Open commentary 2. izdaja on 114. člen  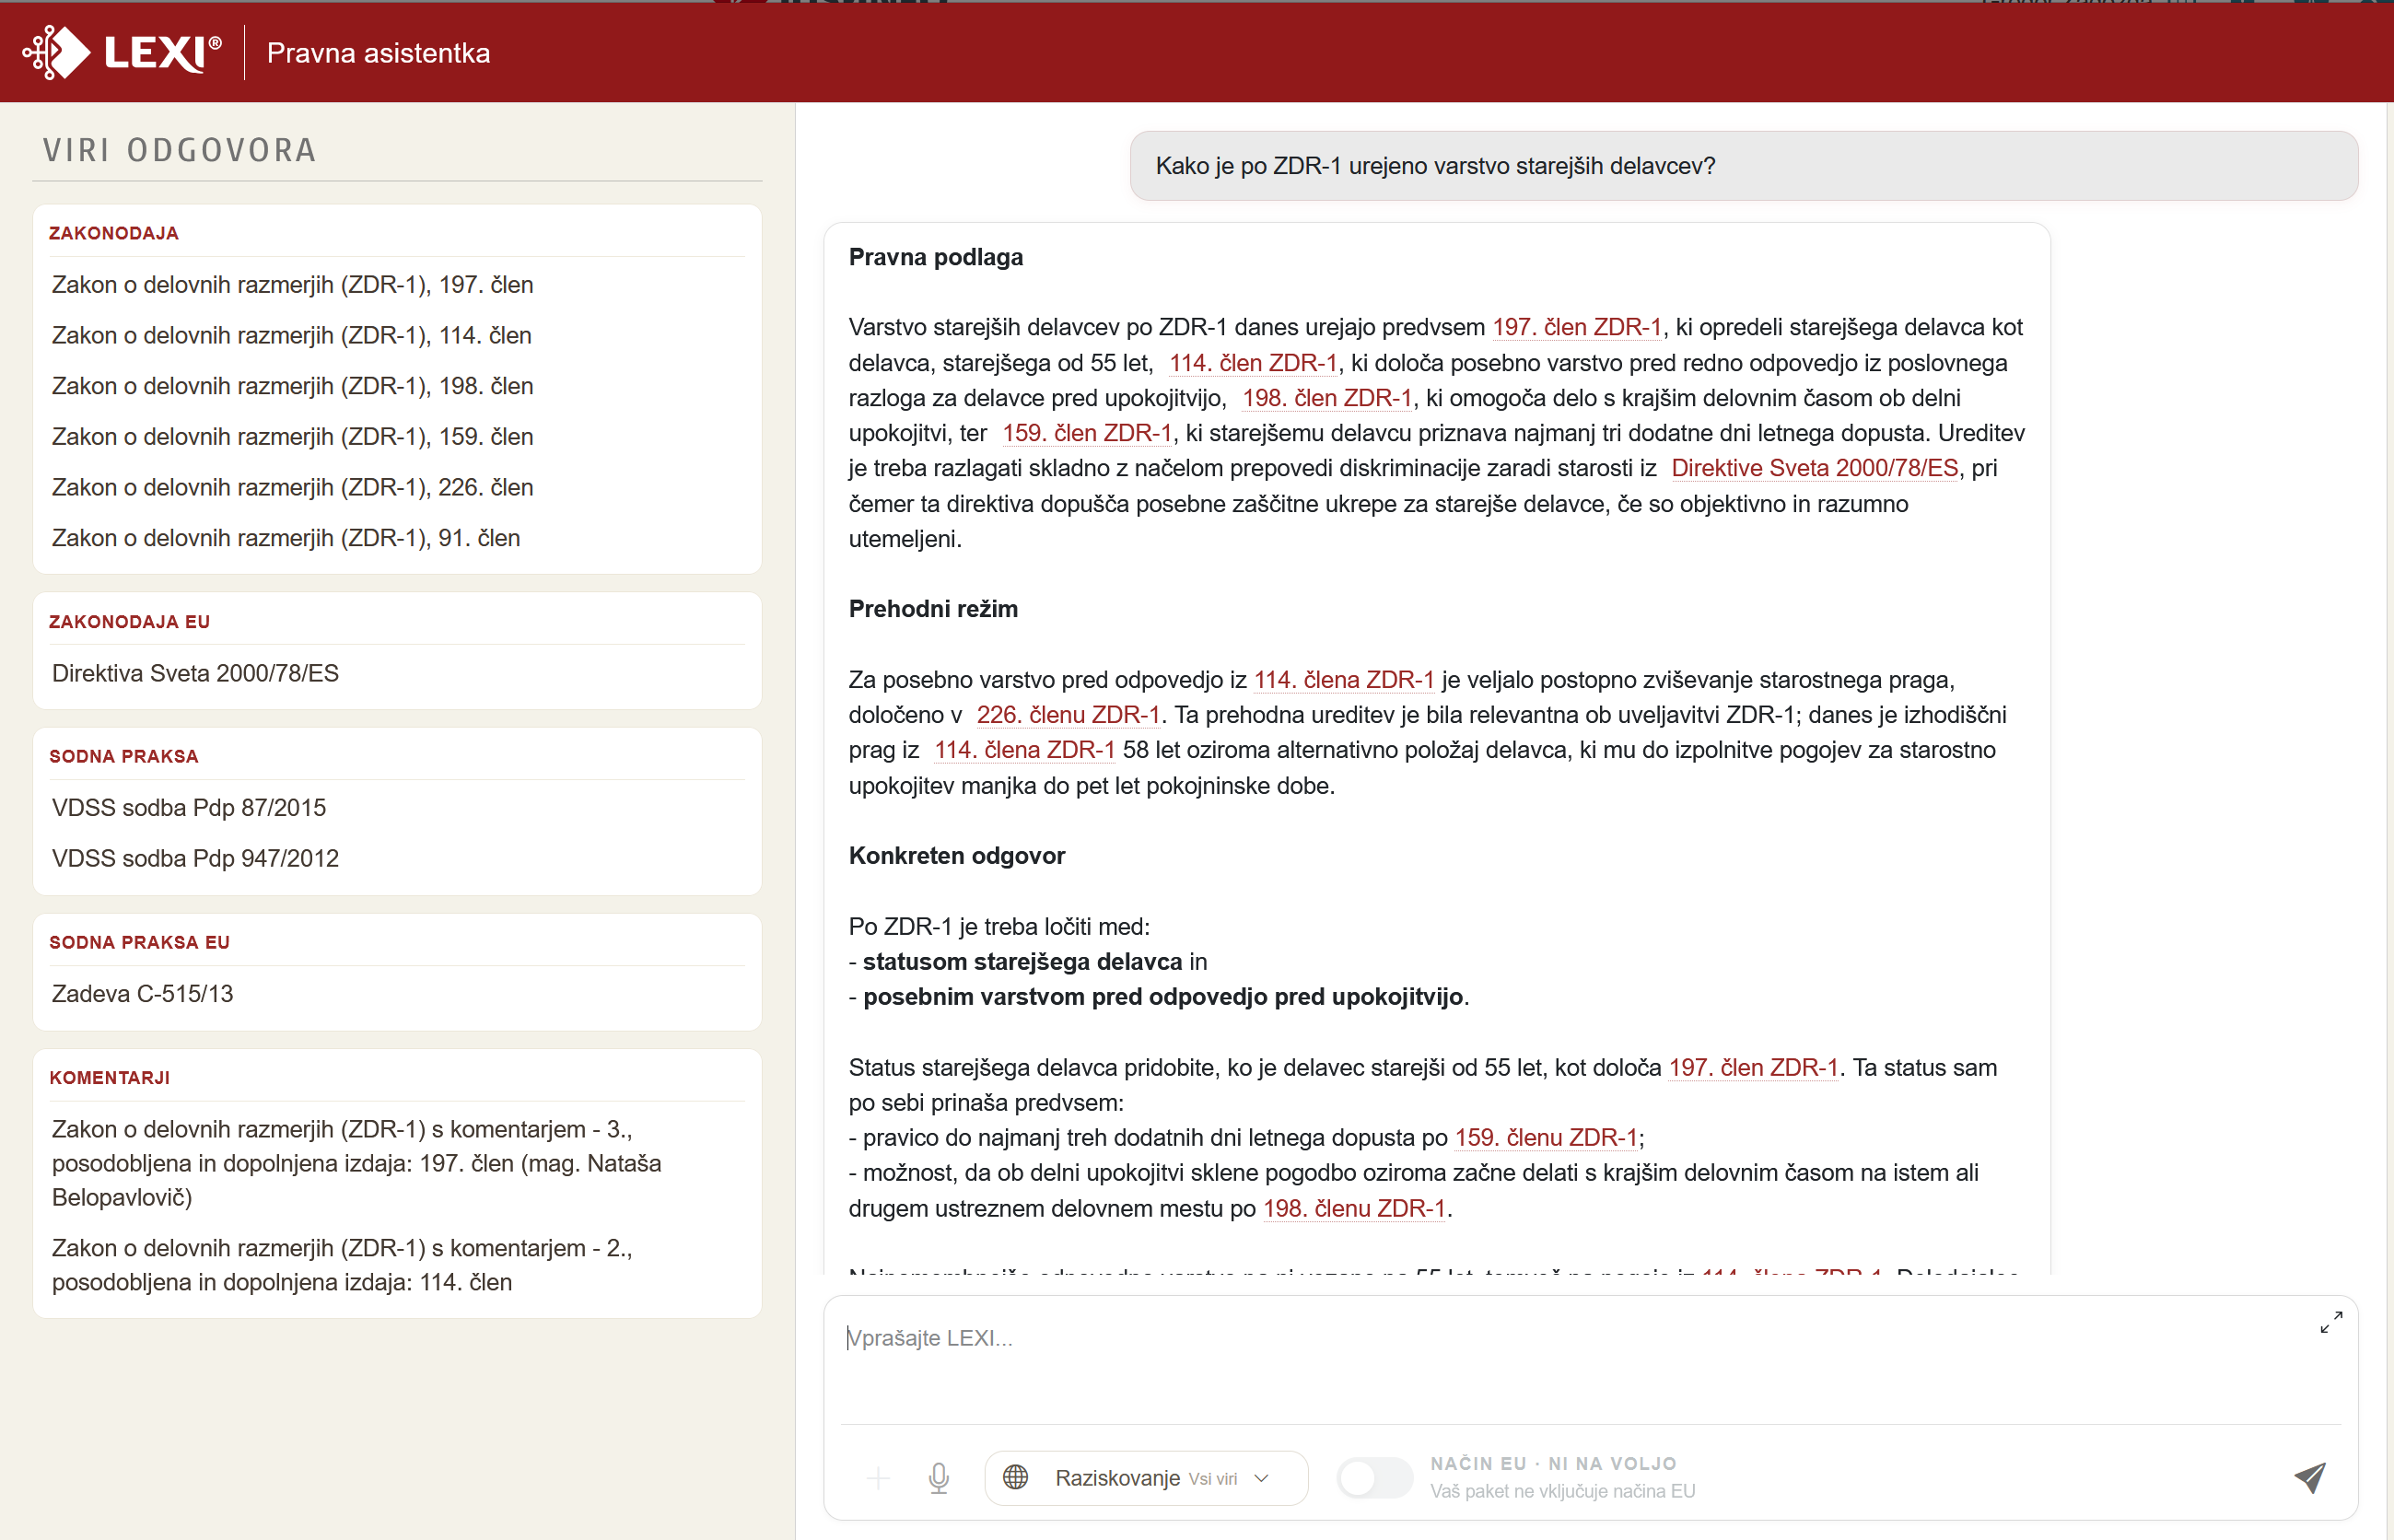(x=342, y=1265)
